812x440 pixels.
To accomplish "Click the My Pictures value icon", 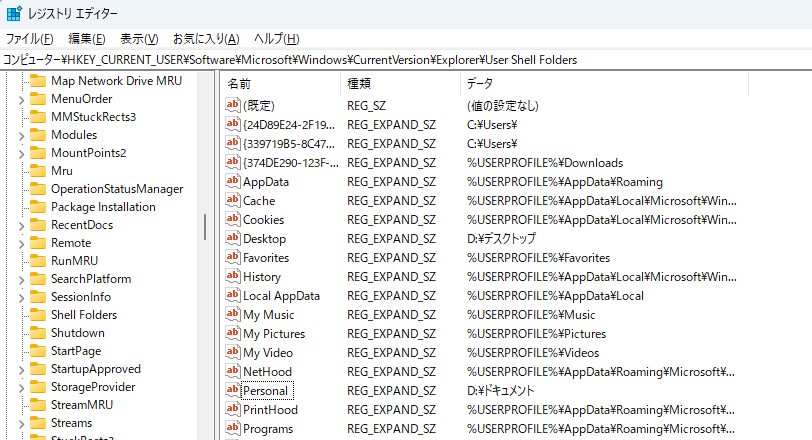I will 233,333.
